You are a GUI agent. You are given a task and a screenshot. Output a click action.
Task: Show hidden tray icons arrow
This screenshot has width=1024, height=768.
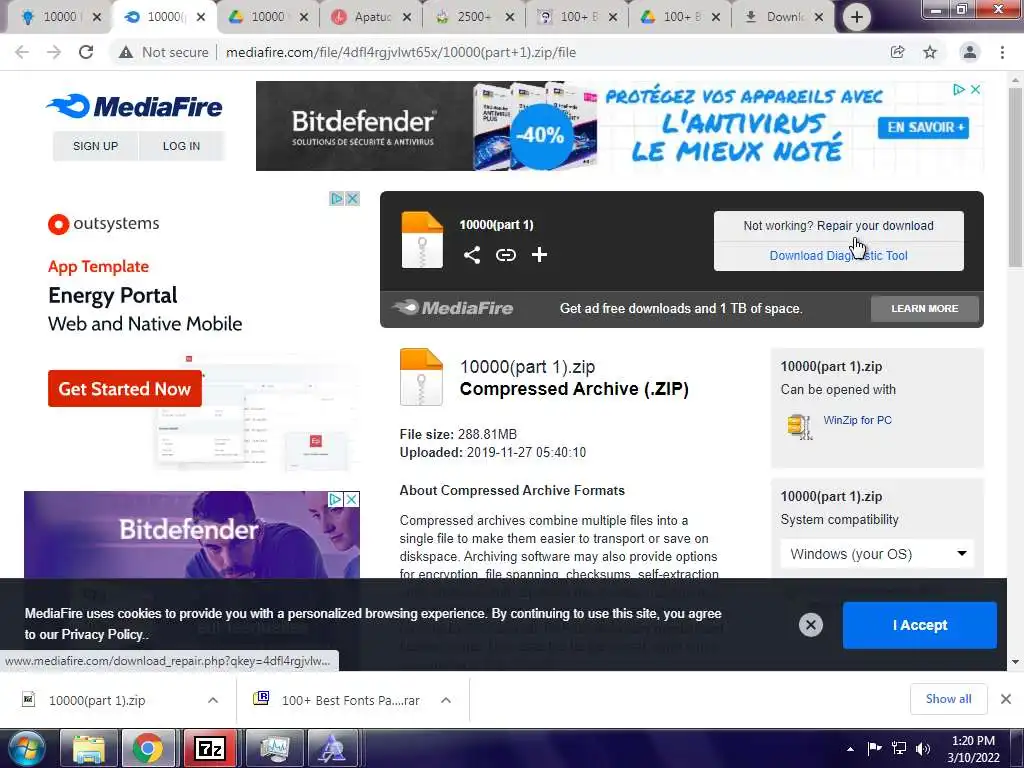(x=850, y=749)
